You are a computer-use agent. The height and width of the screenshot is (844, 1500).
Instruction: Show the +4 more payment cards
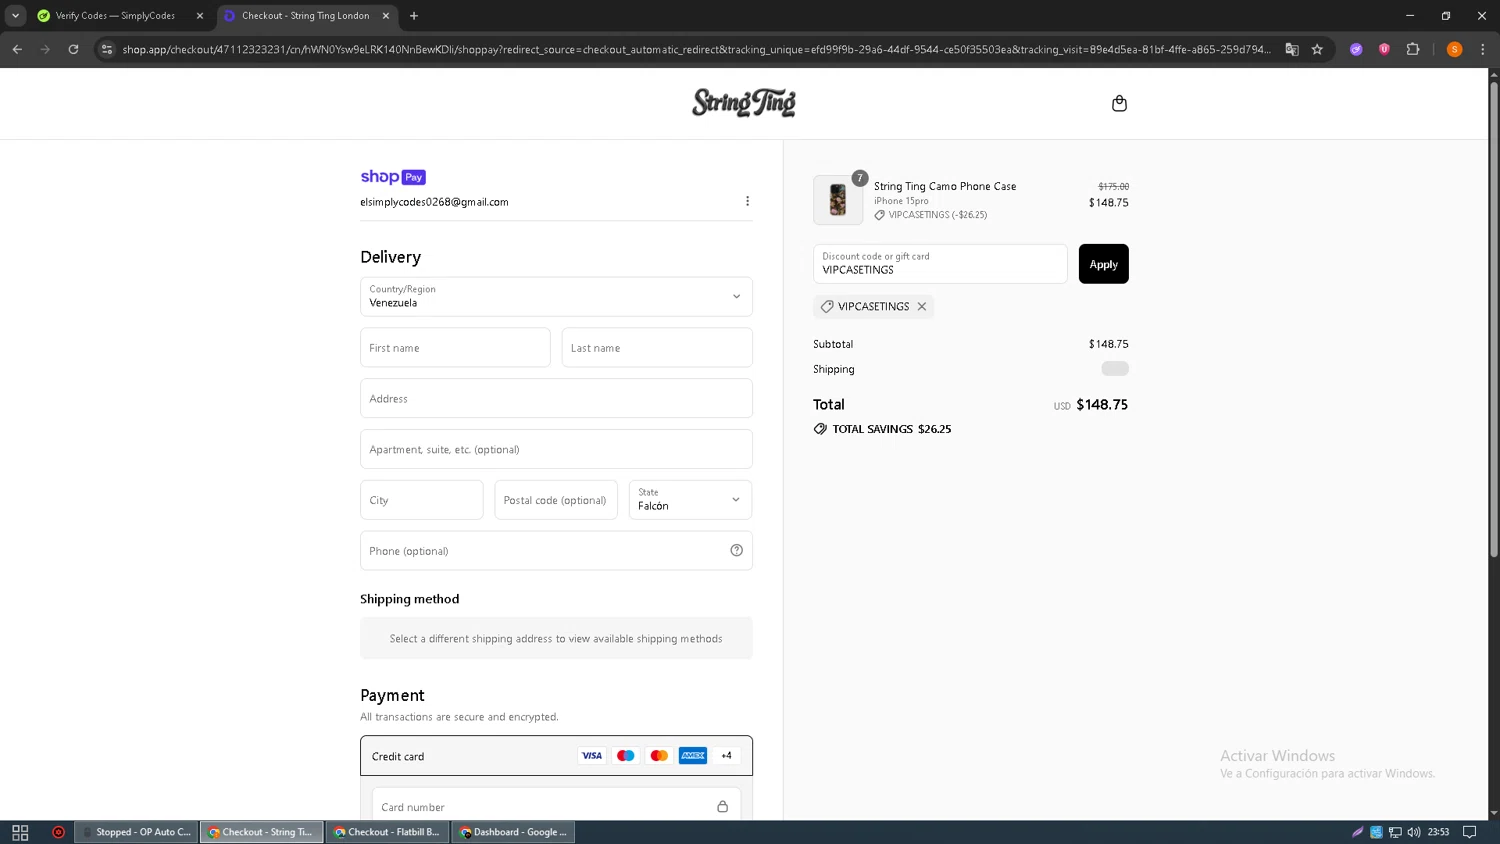pyautogui.click(x=726, y=756)
